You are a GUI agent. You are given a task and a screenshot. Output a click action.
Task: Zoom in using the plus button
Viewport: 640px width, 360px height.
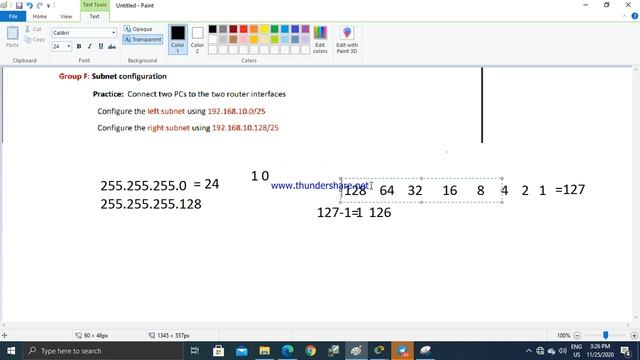[634, 336]
